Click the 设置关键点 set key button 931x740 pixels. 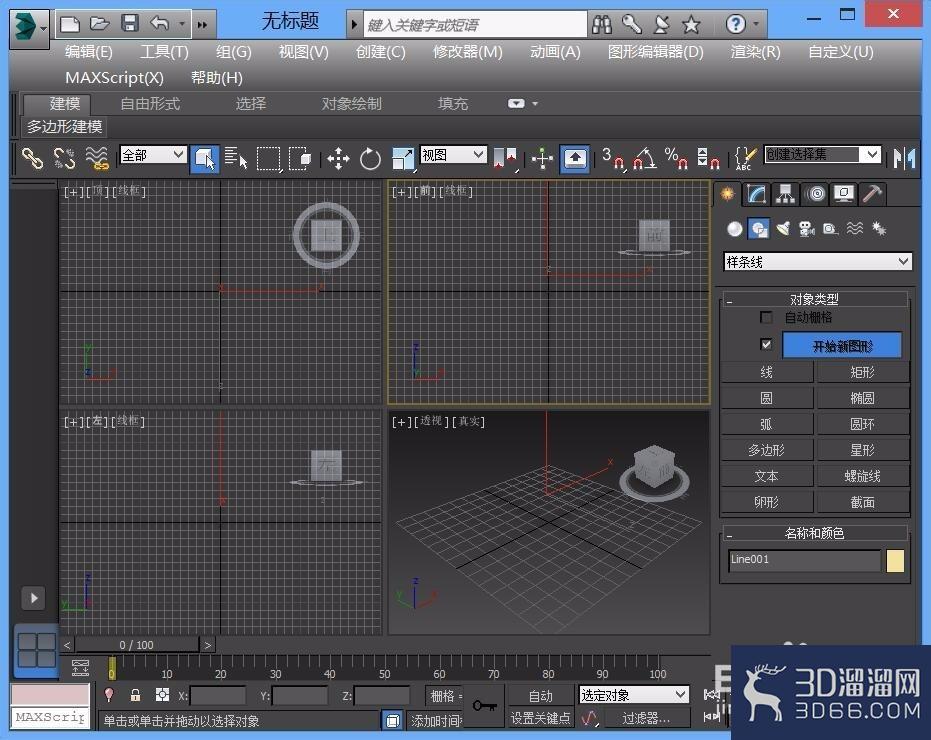click(541, 718)
